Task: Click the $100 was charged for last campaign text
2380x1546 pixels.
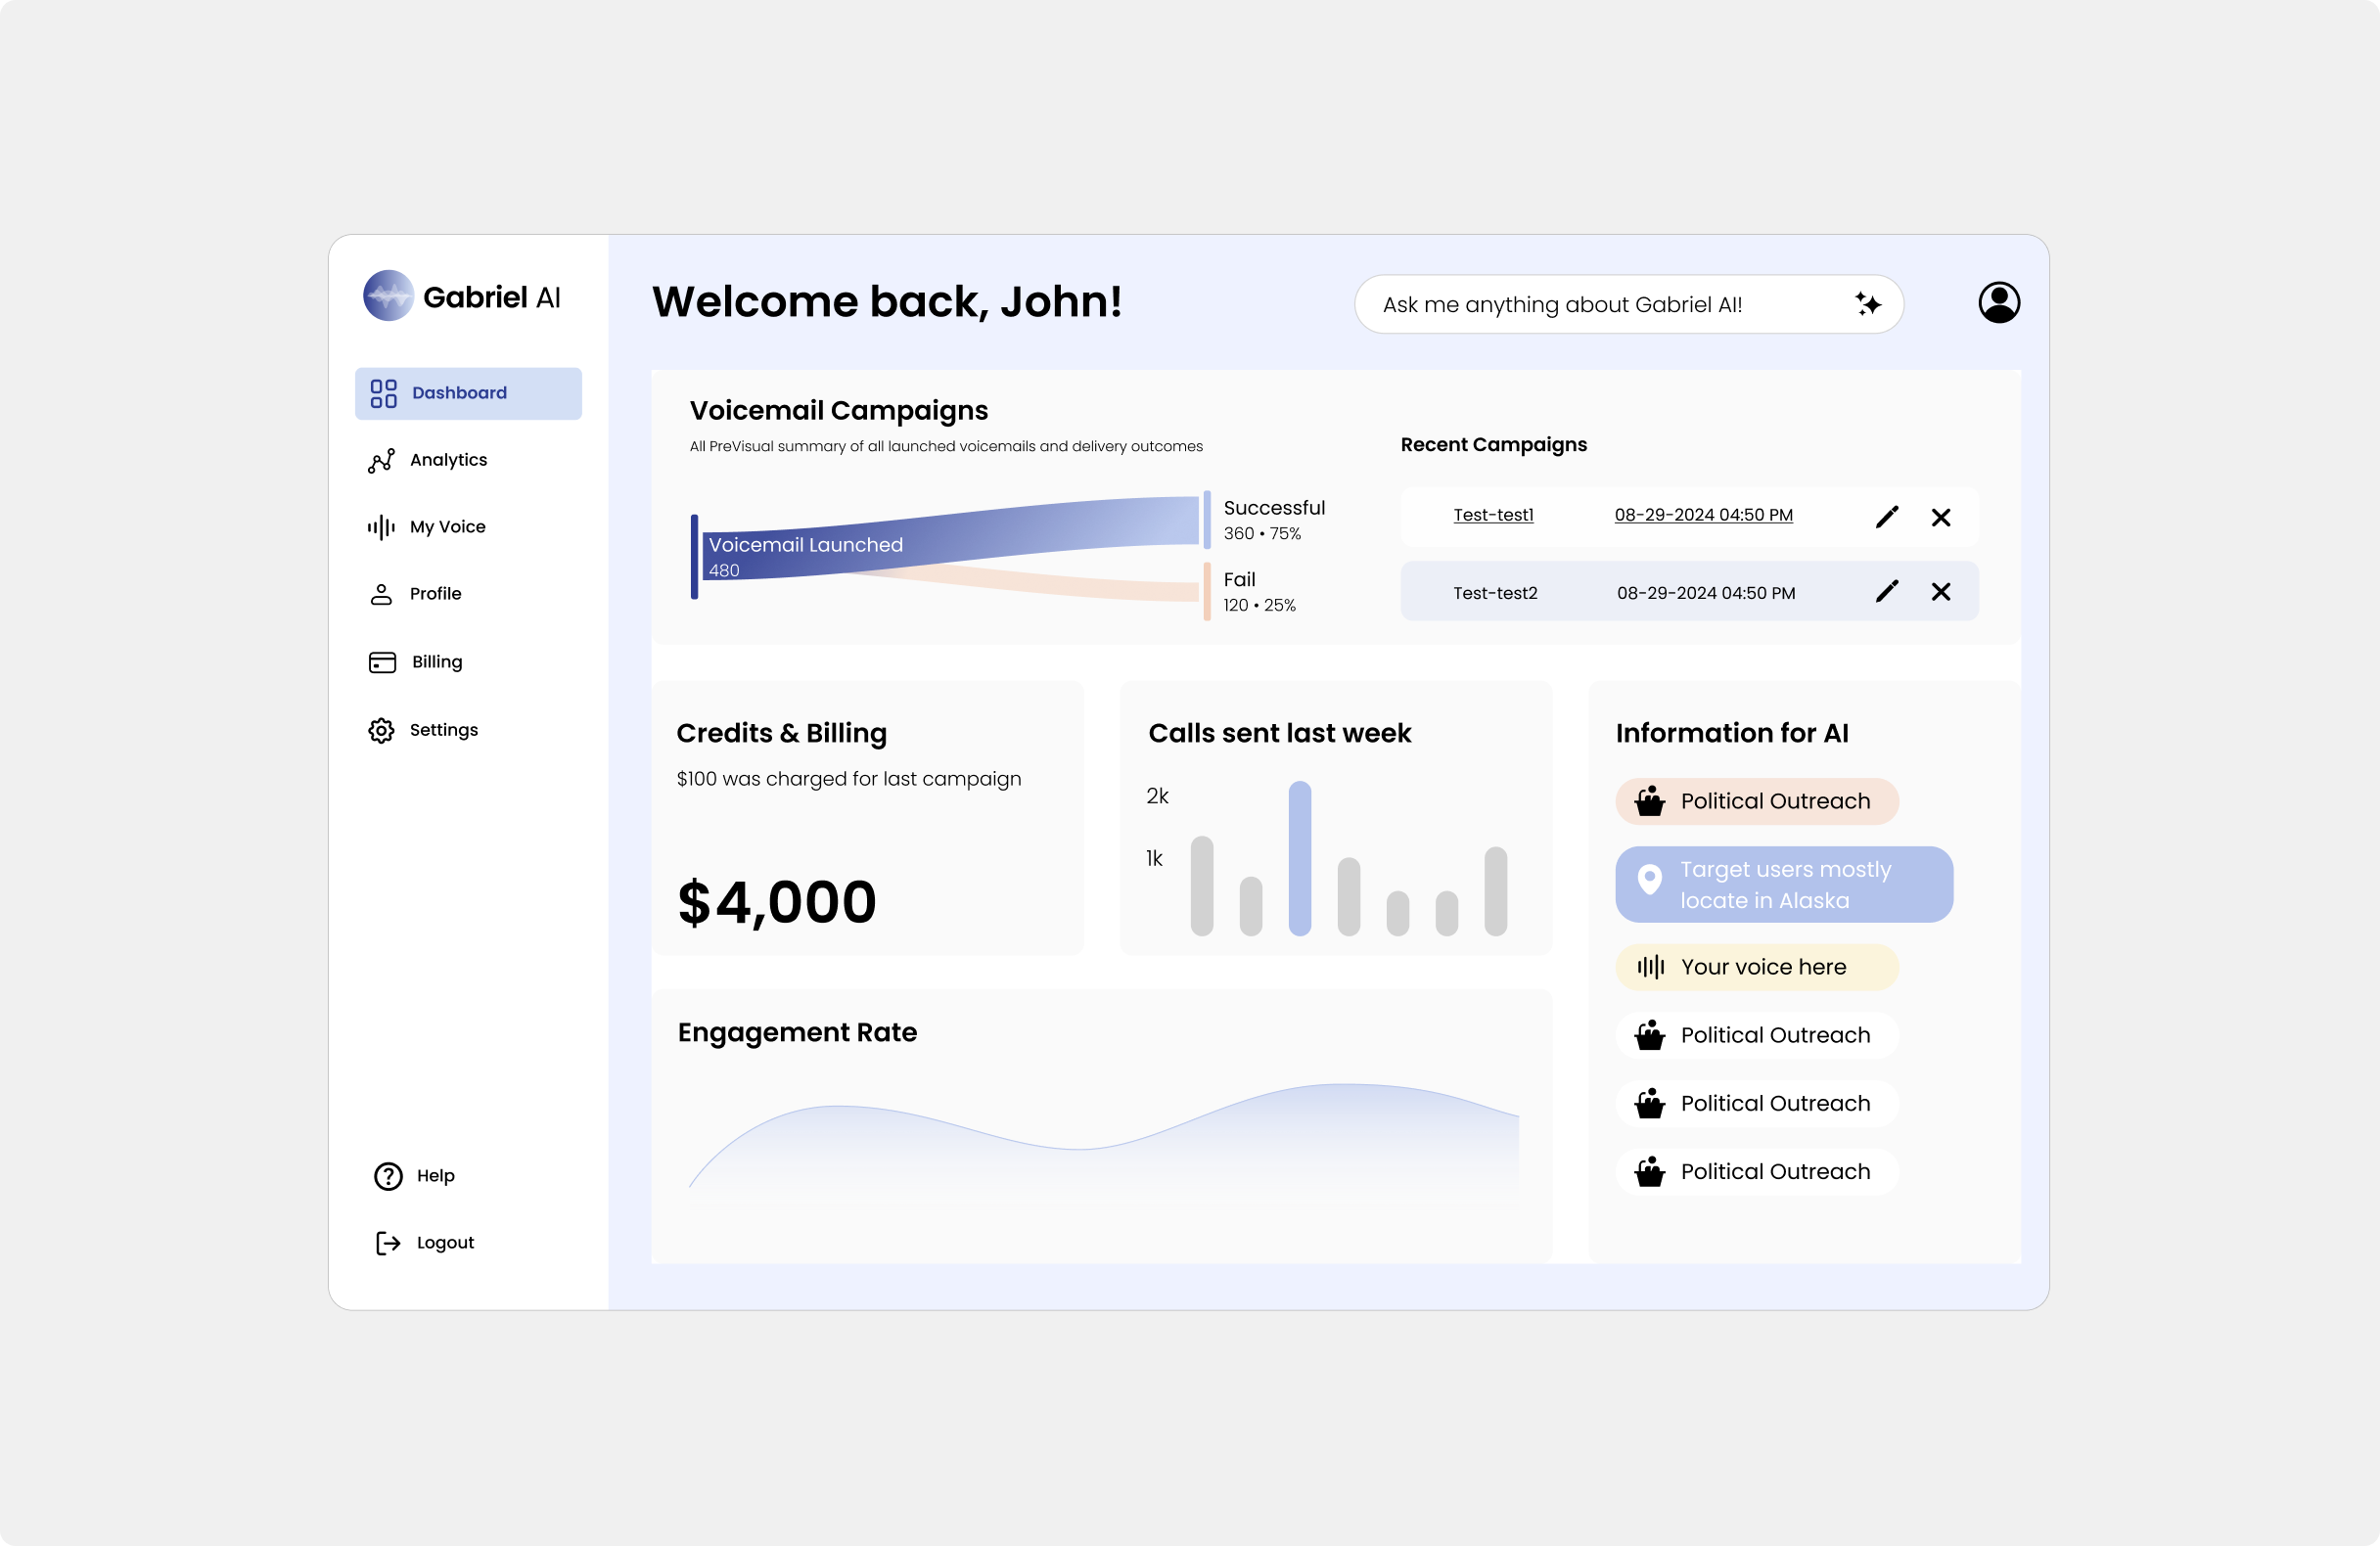Action: [848, 779]
